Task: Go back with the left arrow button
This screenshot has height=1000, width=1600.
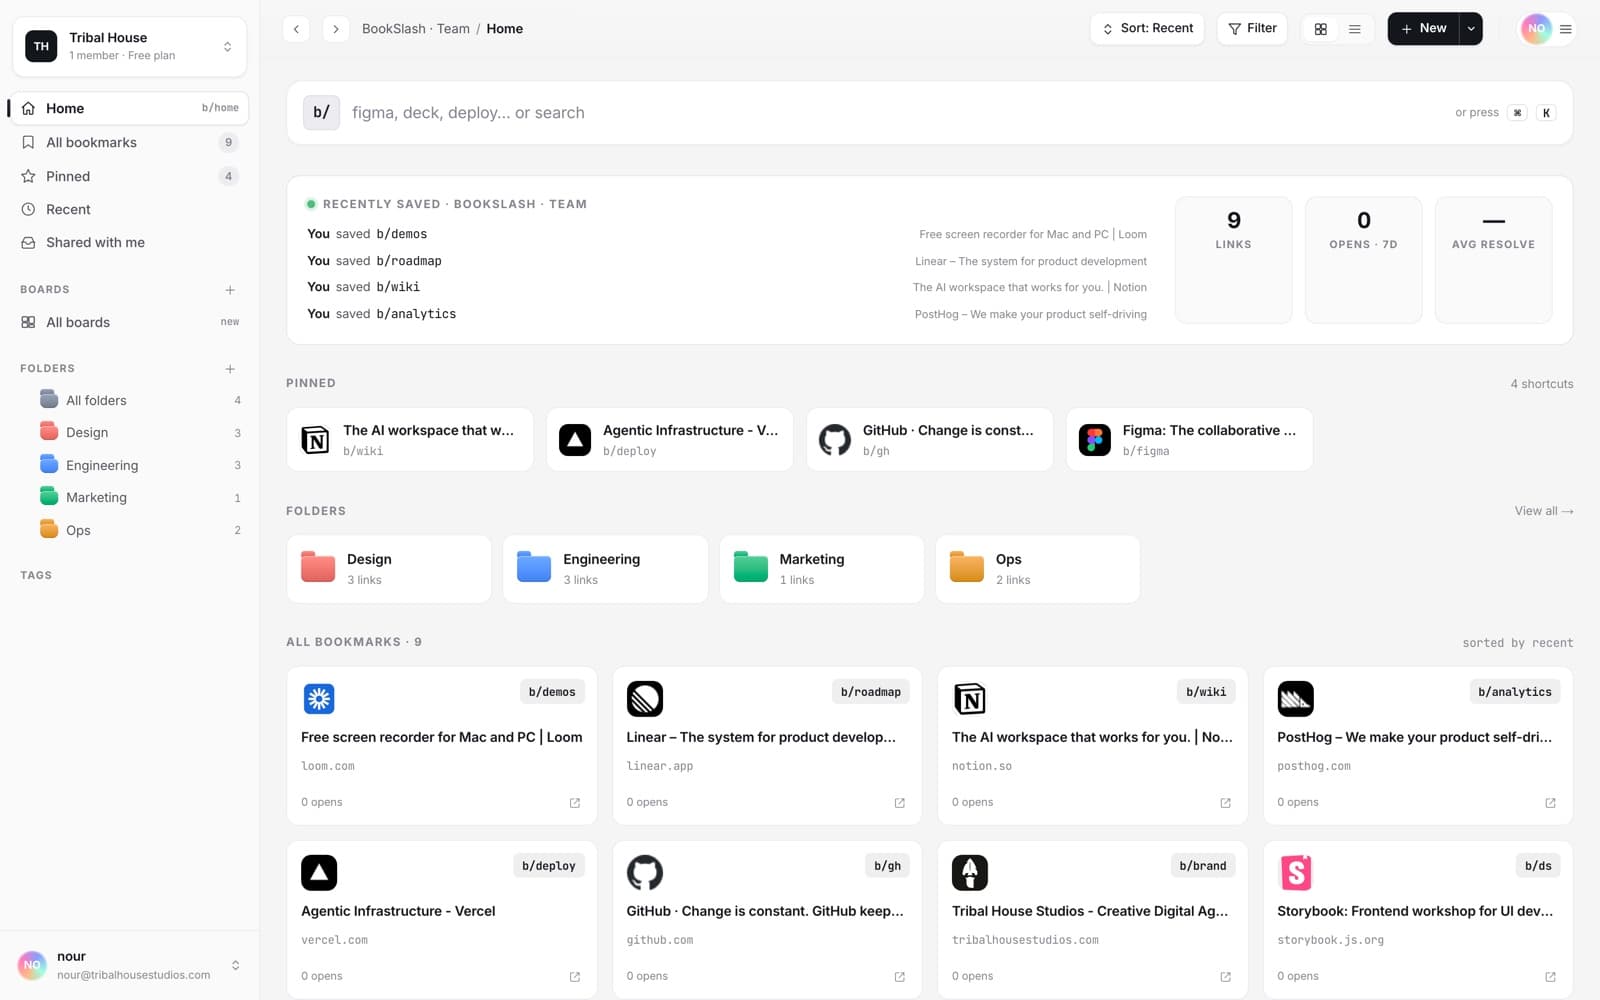Action: click(296, 29)
